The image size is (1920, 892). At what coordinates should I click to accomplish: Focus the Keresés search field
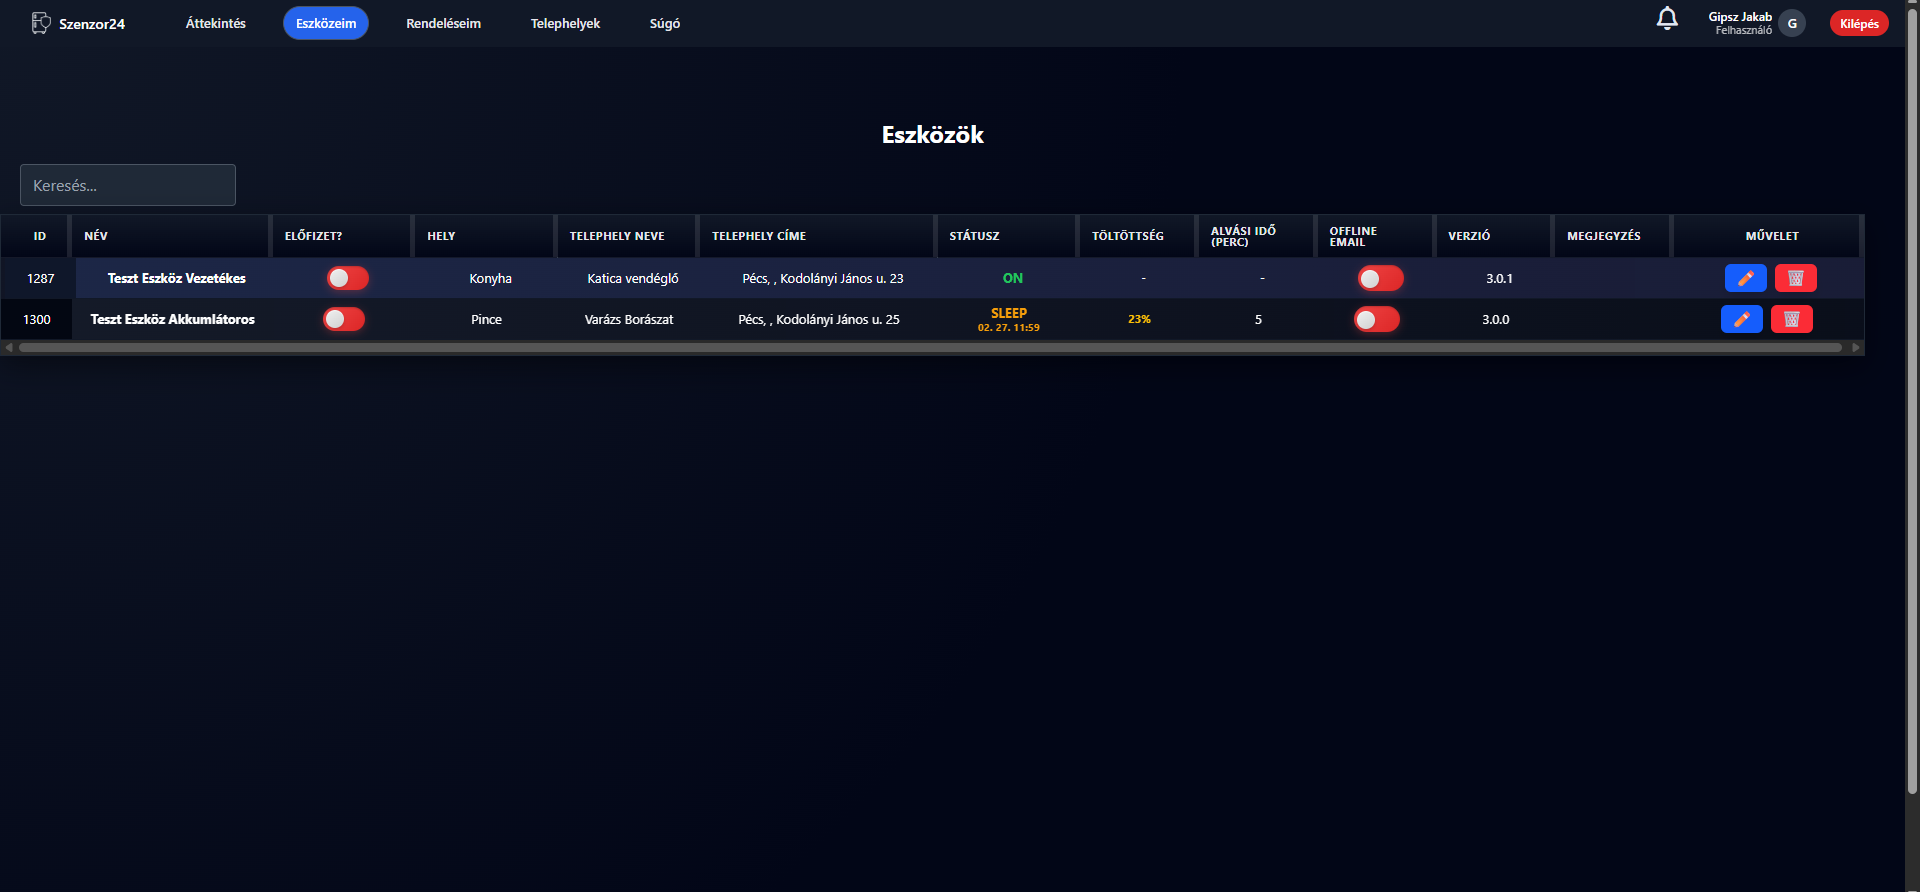[128, 185]
